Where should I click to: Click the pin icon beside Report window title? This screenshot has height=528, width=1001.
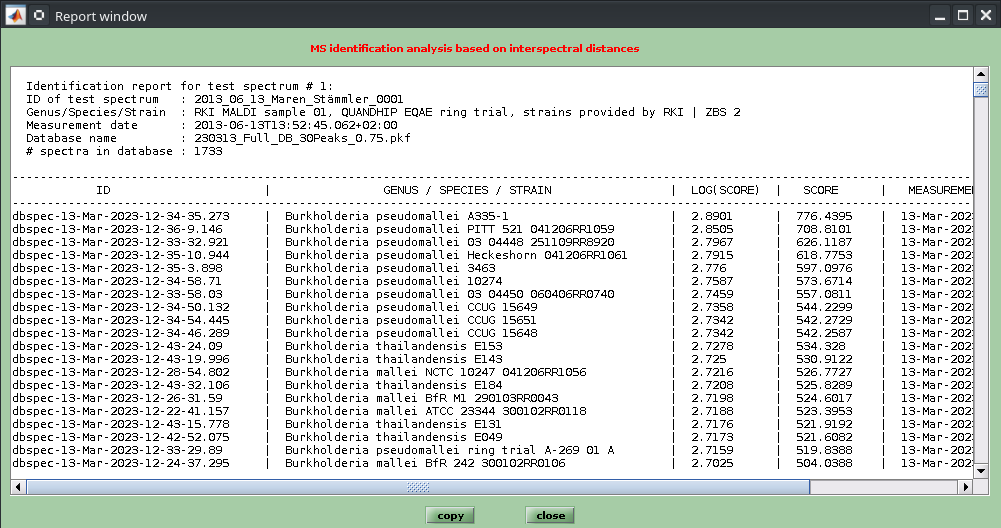[x=38, y=16]
